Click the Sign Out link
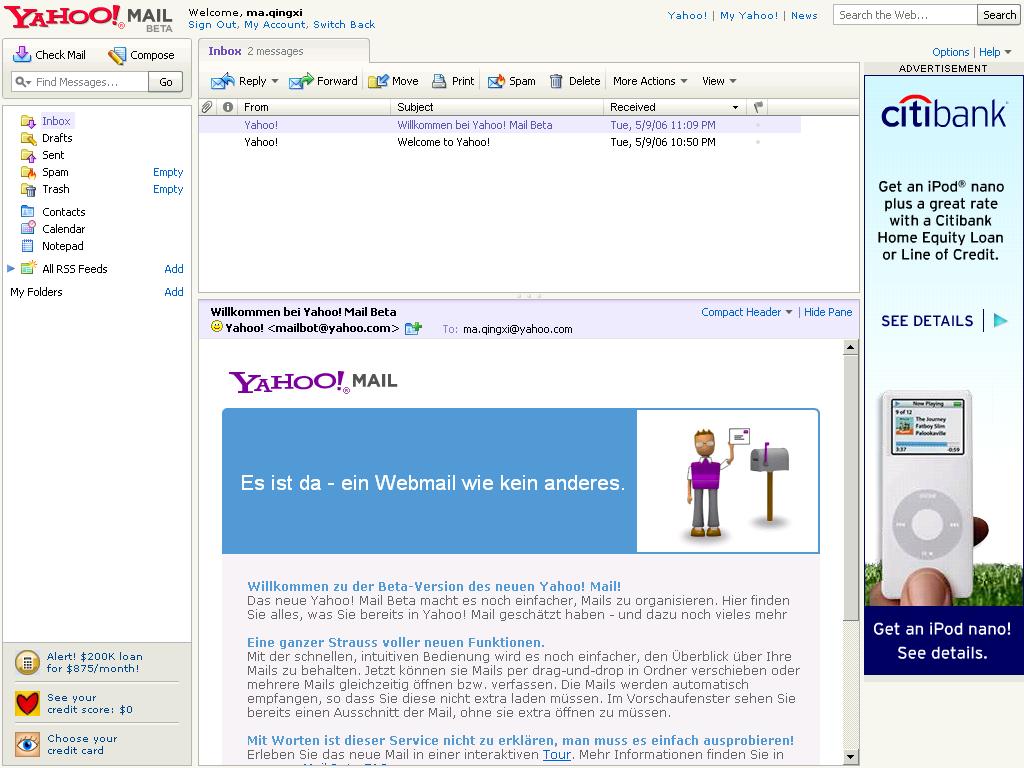This screenshot has height=768, width=1024. tap(213, 25)
